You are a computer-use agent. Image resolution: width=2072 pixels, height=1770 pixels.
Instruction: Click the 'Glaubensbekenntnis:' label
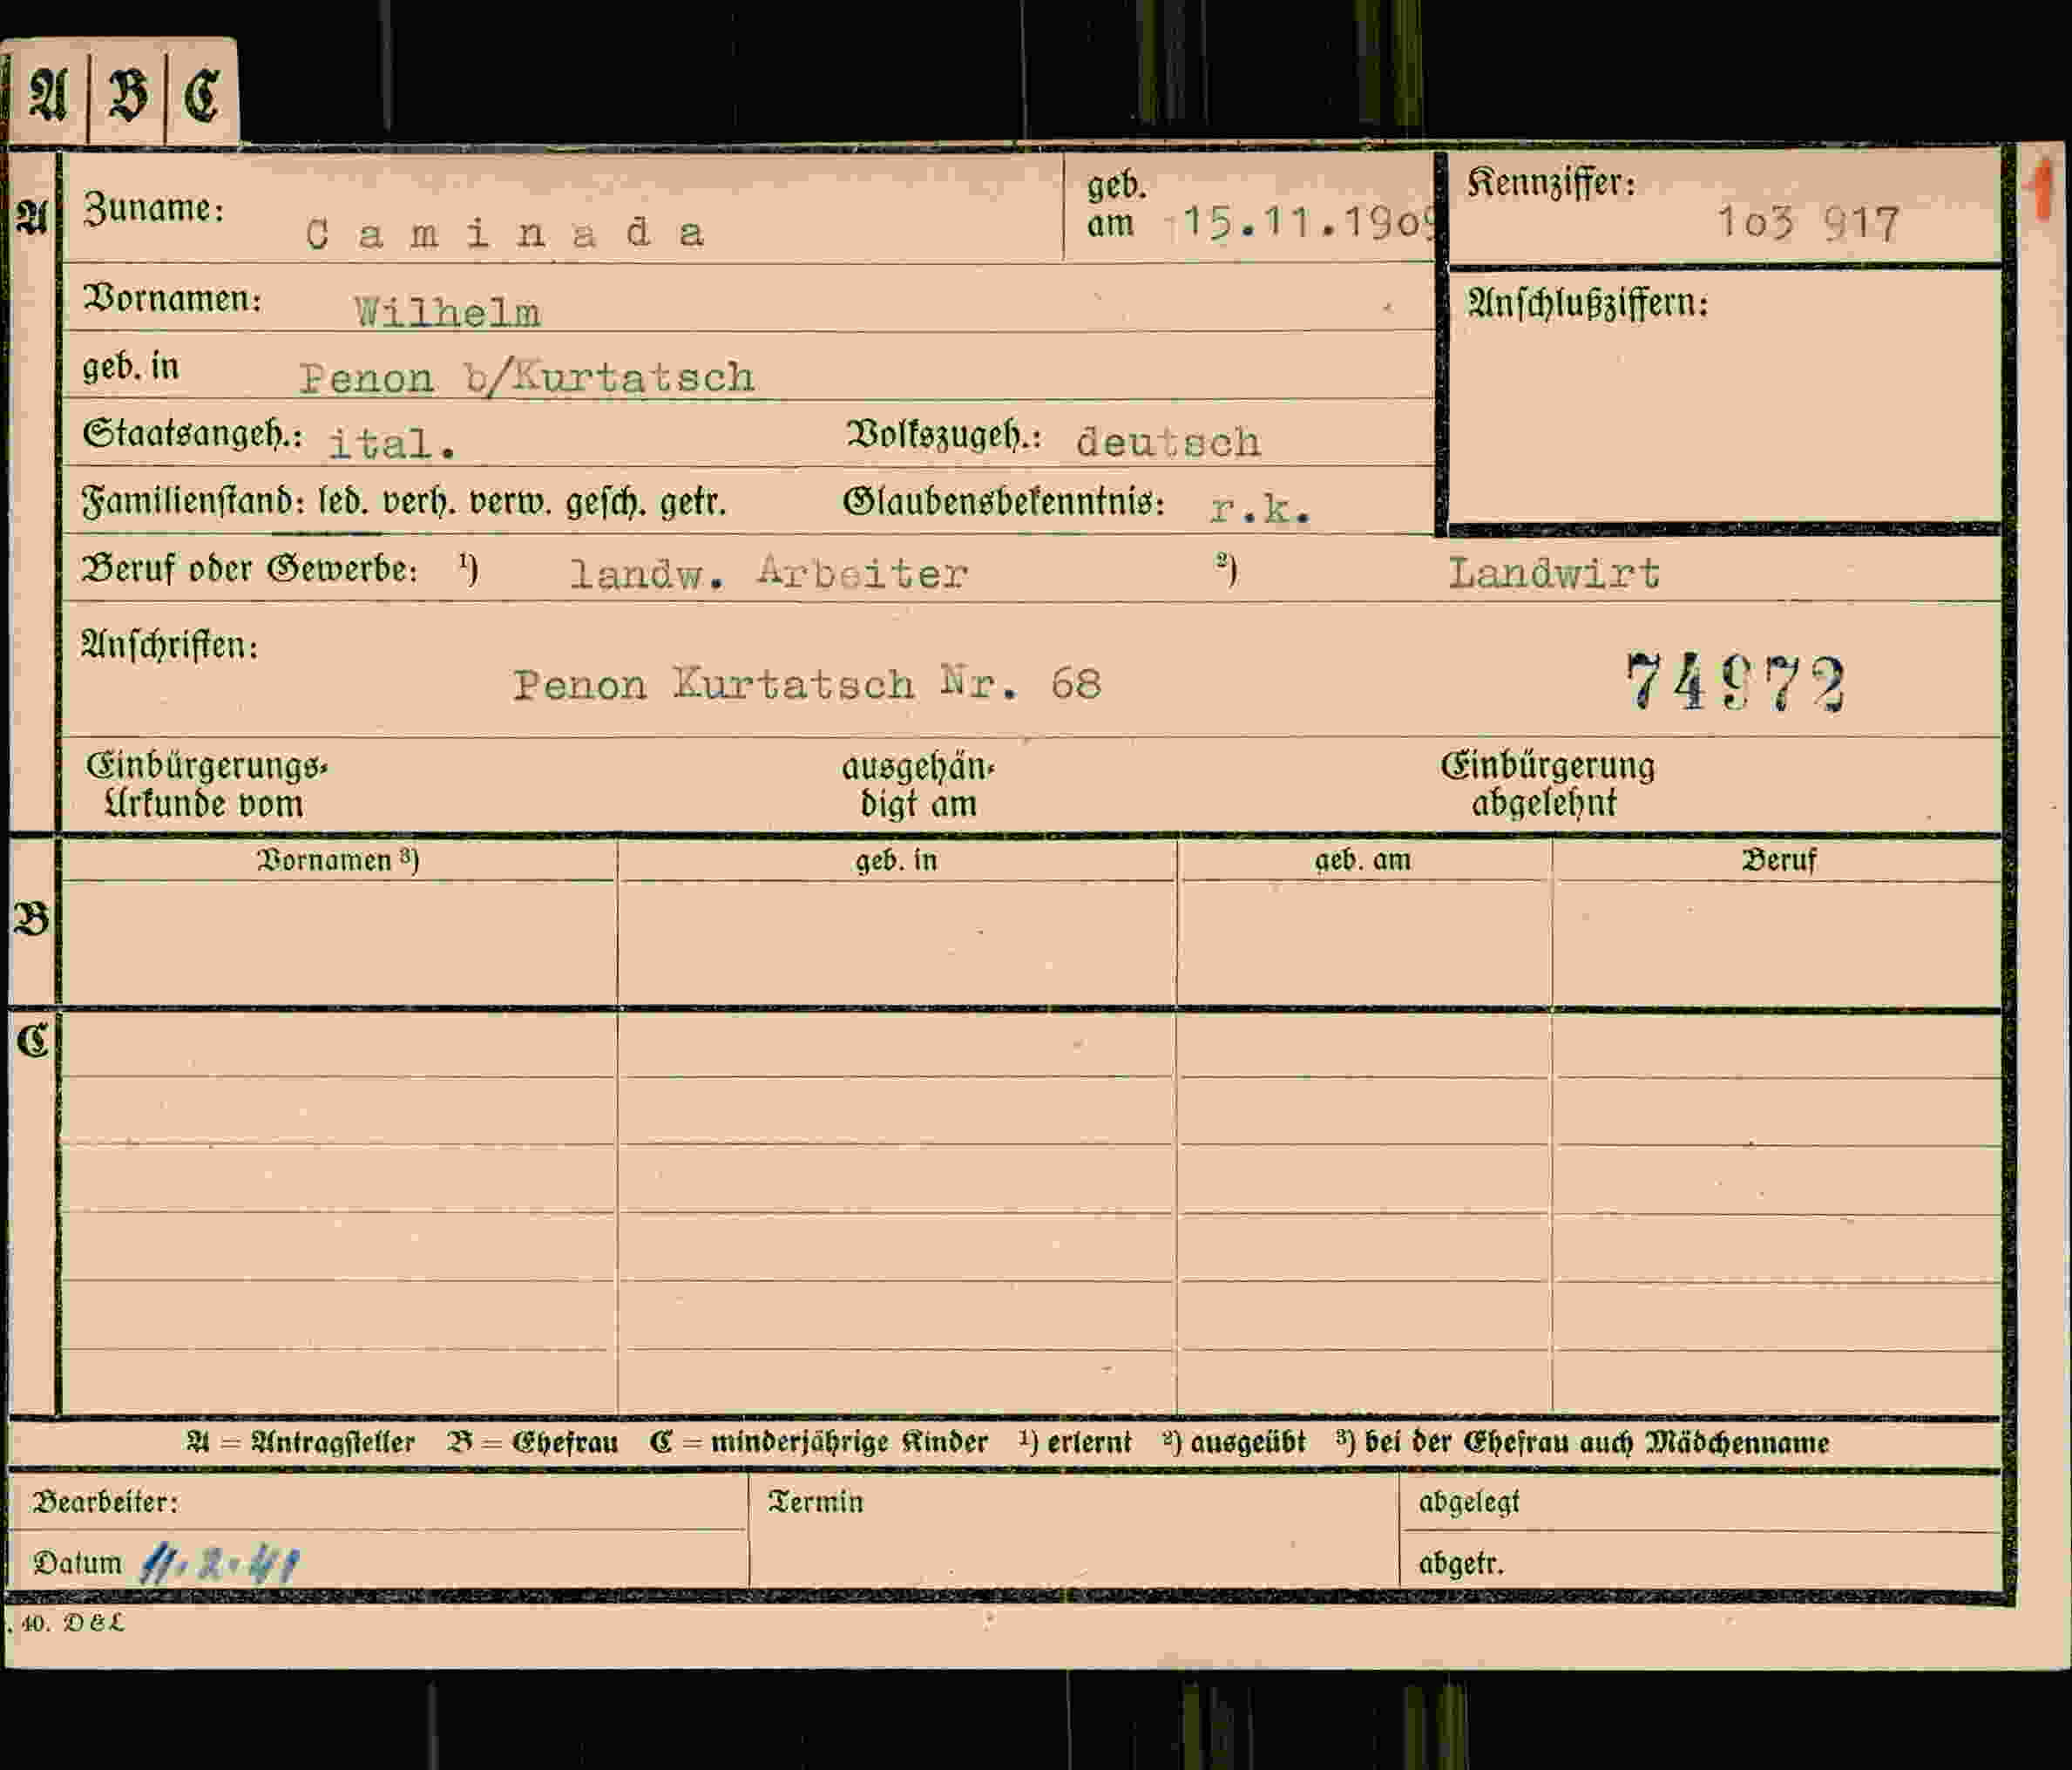(x=1004, y=501)
